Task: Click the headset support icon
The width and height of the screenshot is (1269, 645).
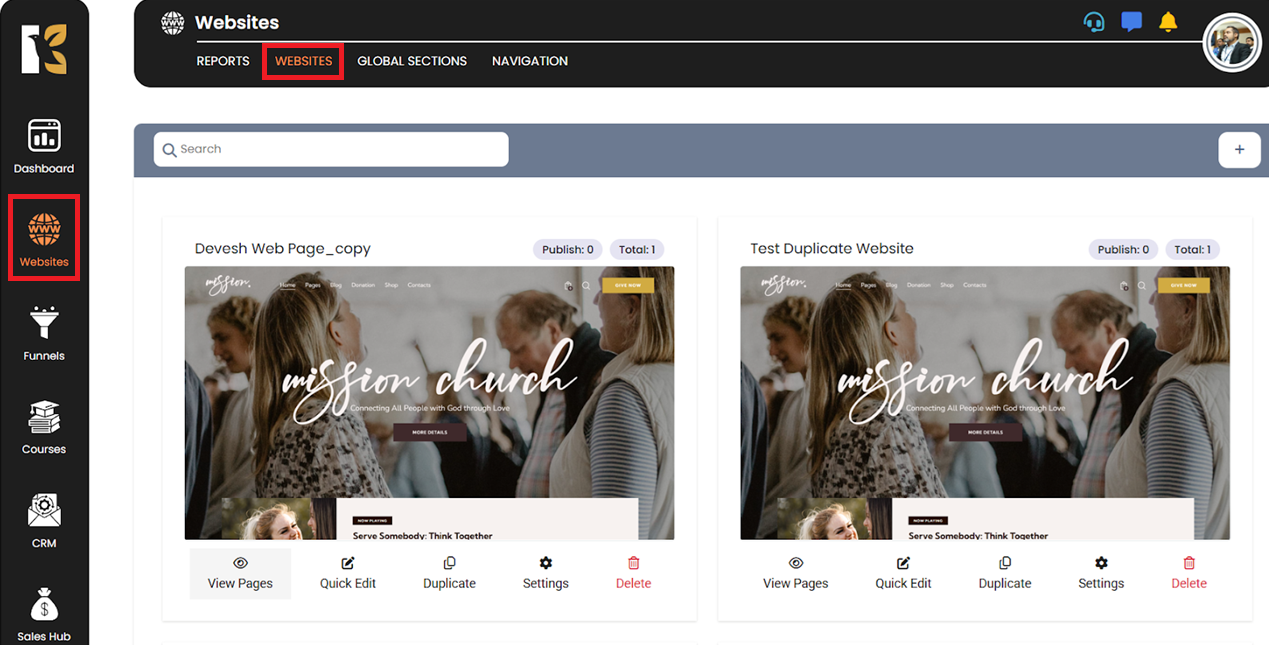Action: 1094,22
